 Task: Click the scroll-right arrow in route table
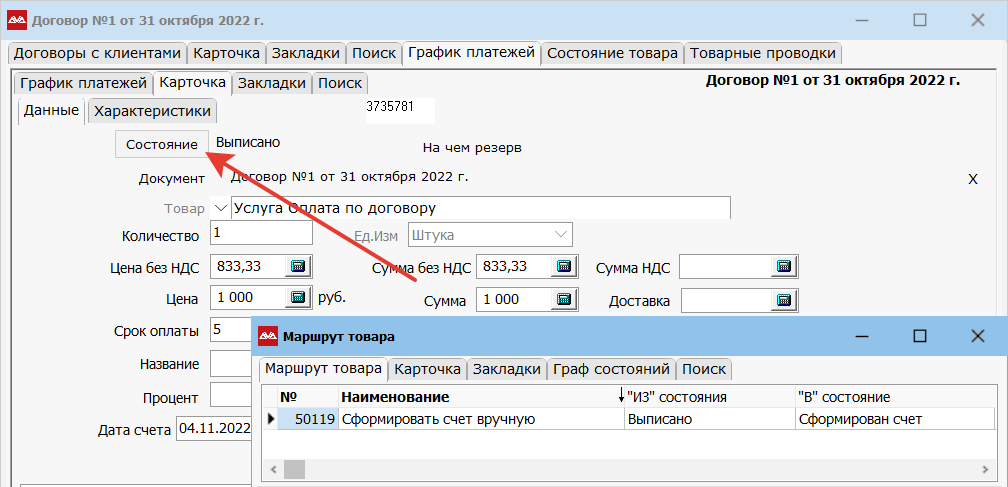[986, 470]
